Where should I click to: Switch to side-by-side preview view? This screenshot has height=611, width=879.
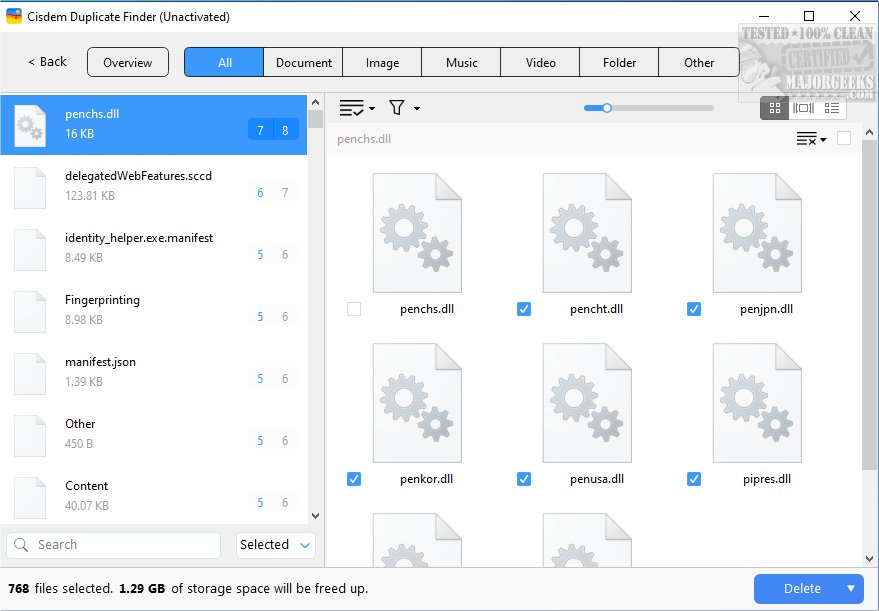coord(803,108)
